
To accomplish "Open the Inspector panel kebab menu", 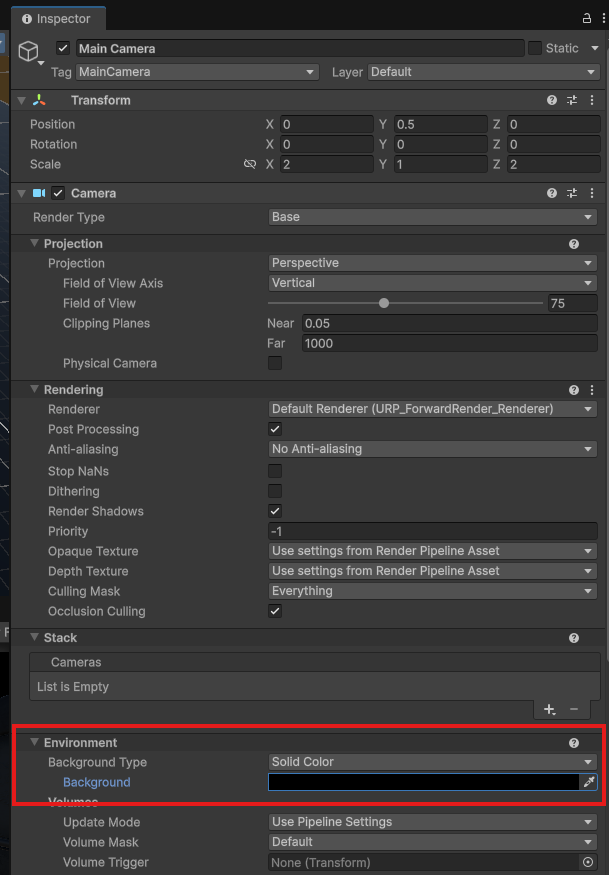I will coord(602,19).
